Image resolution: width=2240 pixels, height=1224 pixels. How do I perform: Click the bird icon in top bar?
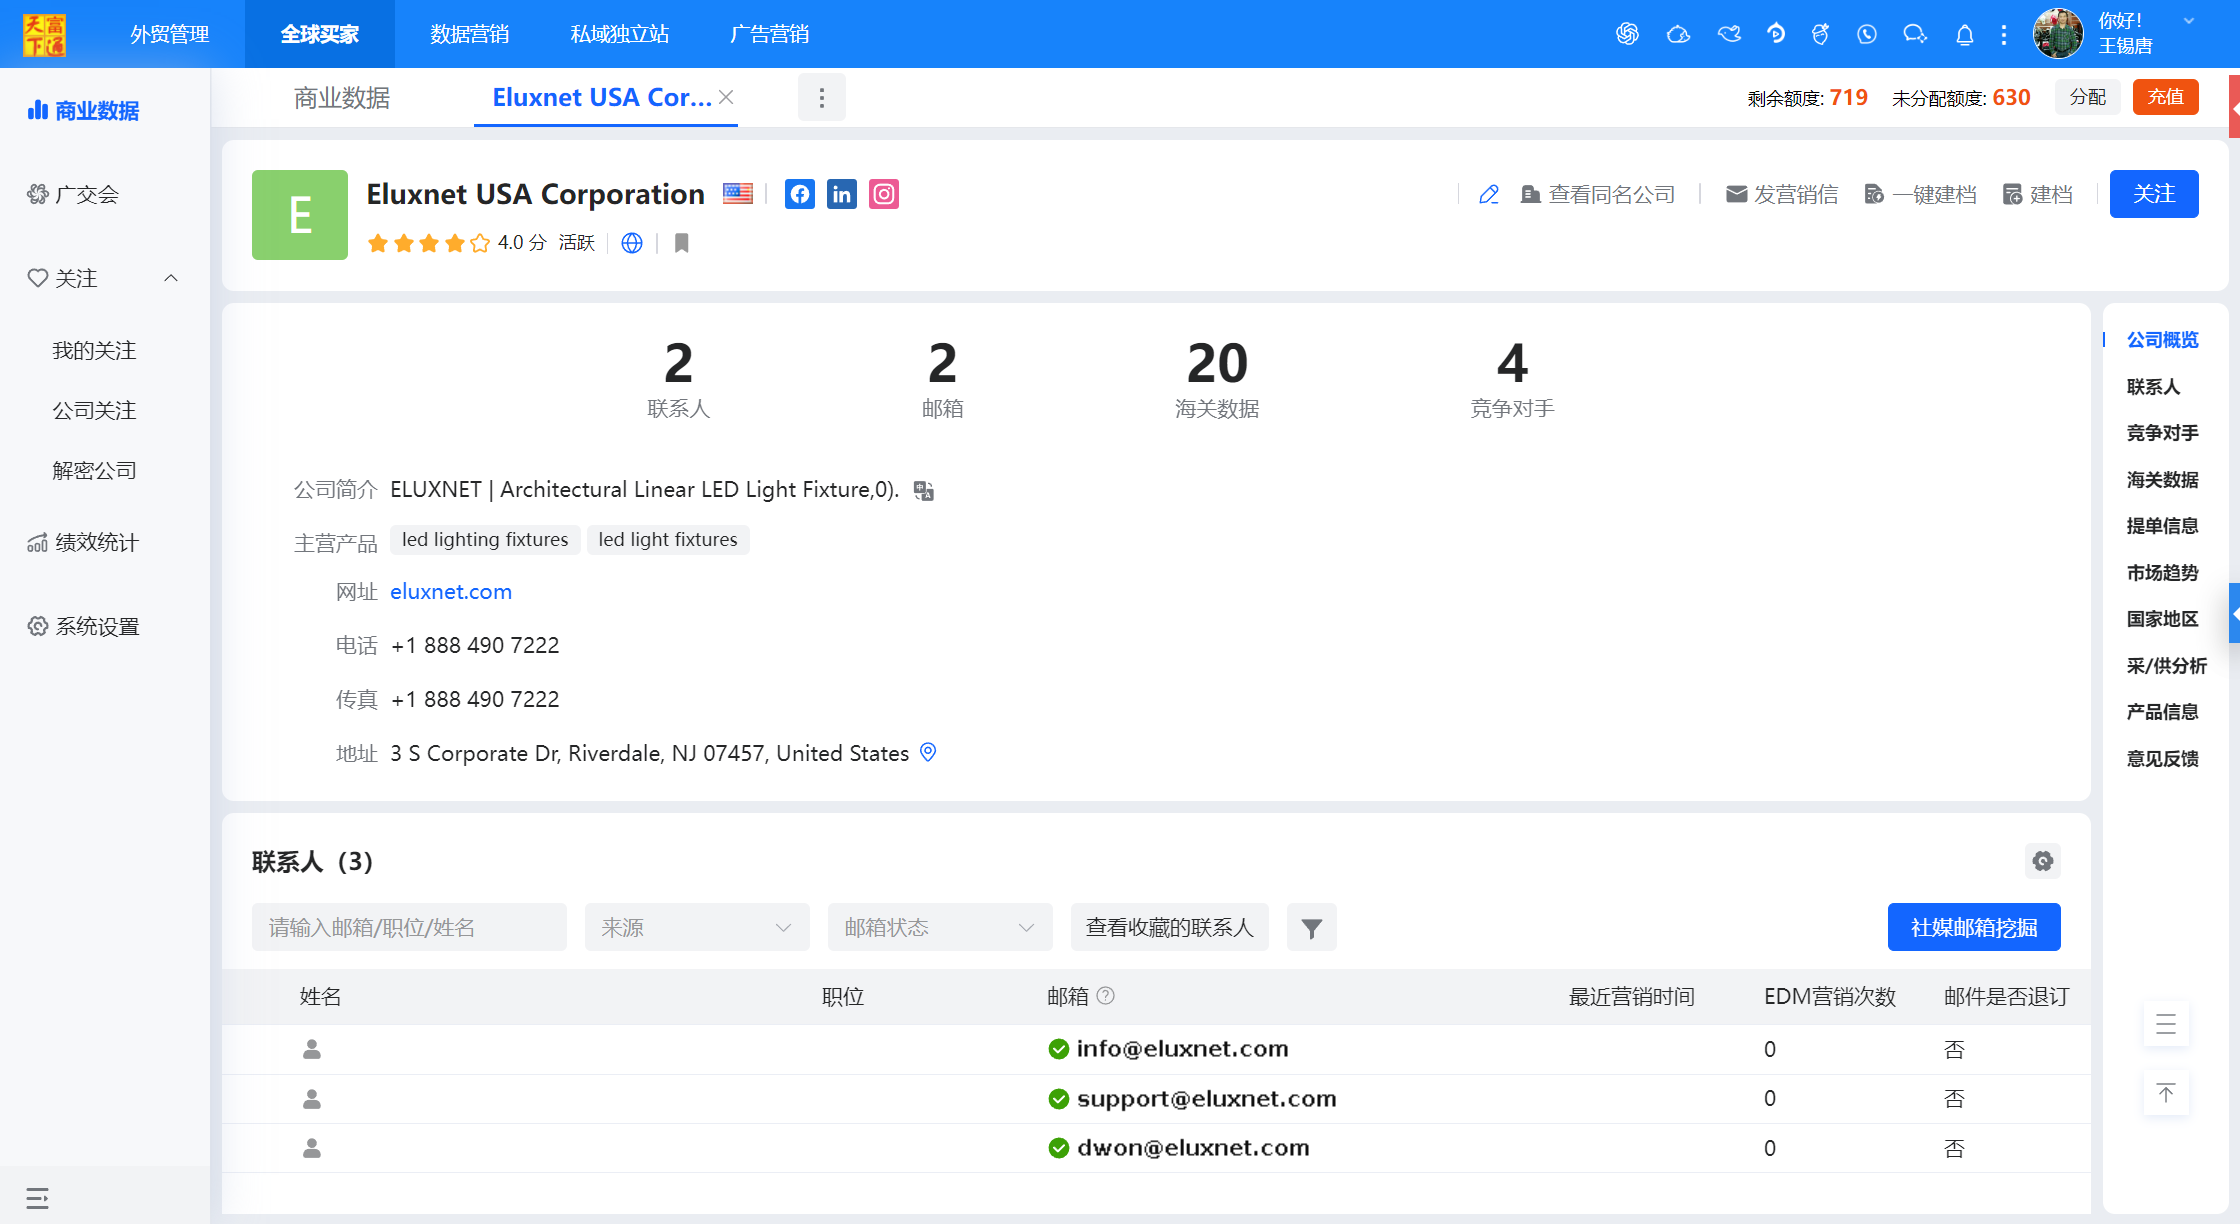coord(1729,34)
